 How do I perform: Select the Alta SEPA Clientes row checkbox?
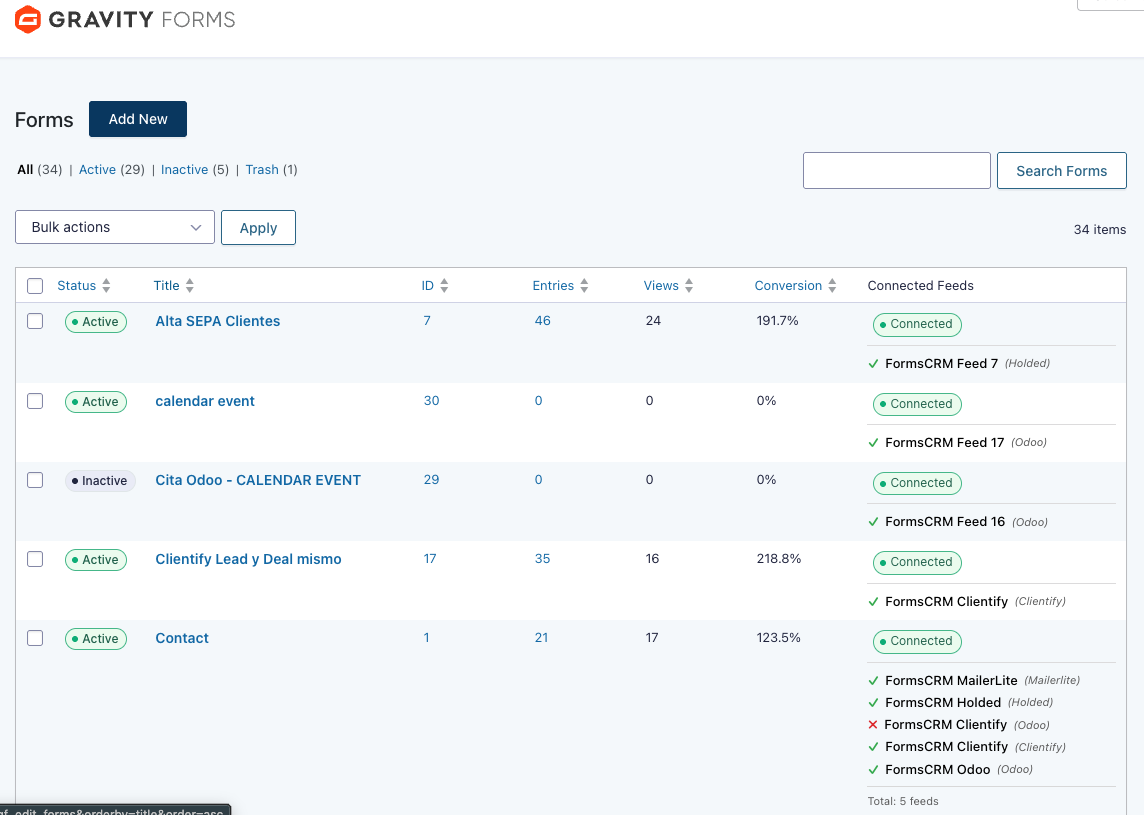35,321
